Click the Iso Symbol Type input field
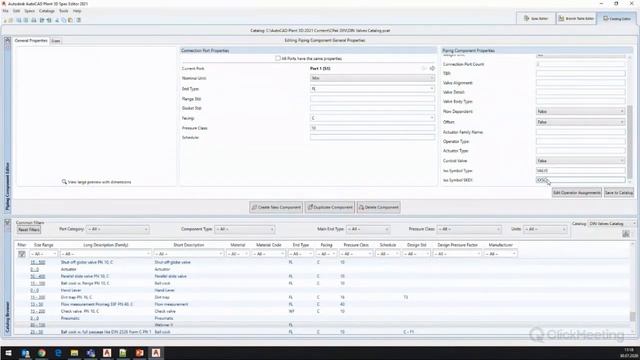Viewport: 640px width, 360px height. (x=580, y=171)
